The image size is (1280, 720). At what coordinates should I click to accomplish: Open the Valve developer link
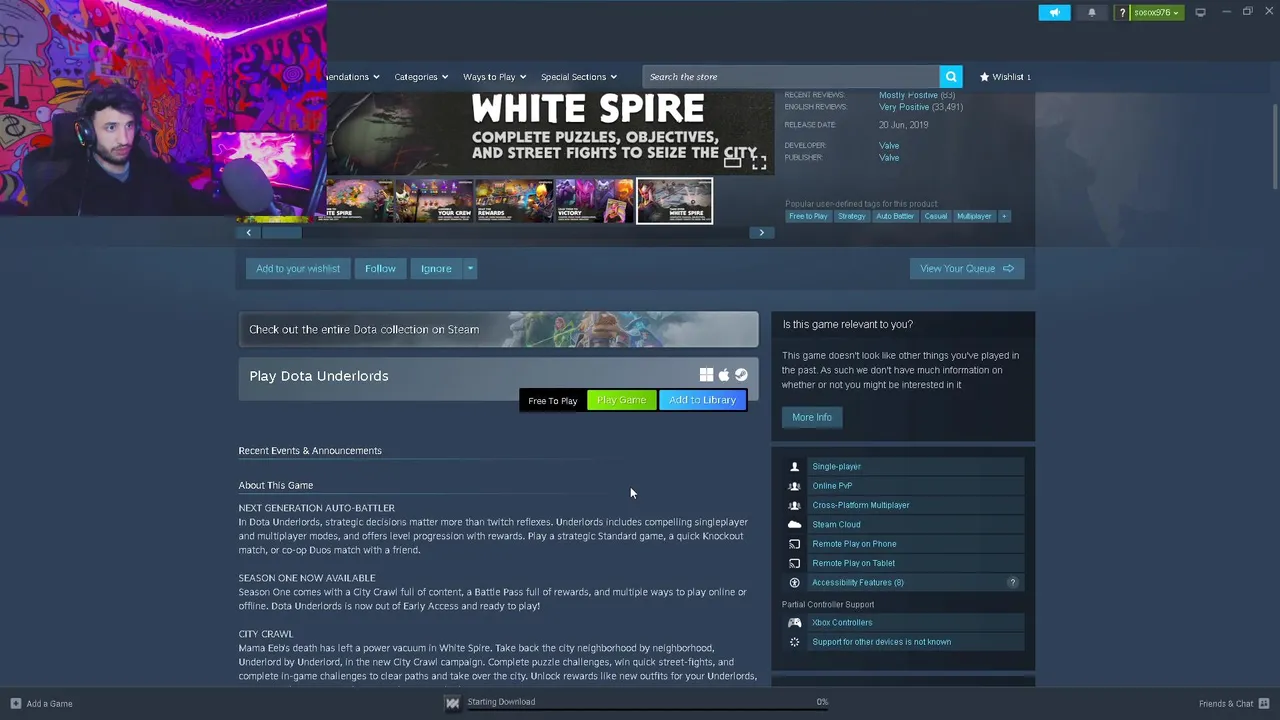889,145
